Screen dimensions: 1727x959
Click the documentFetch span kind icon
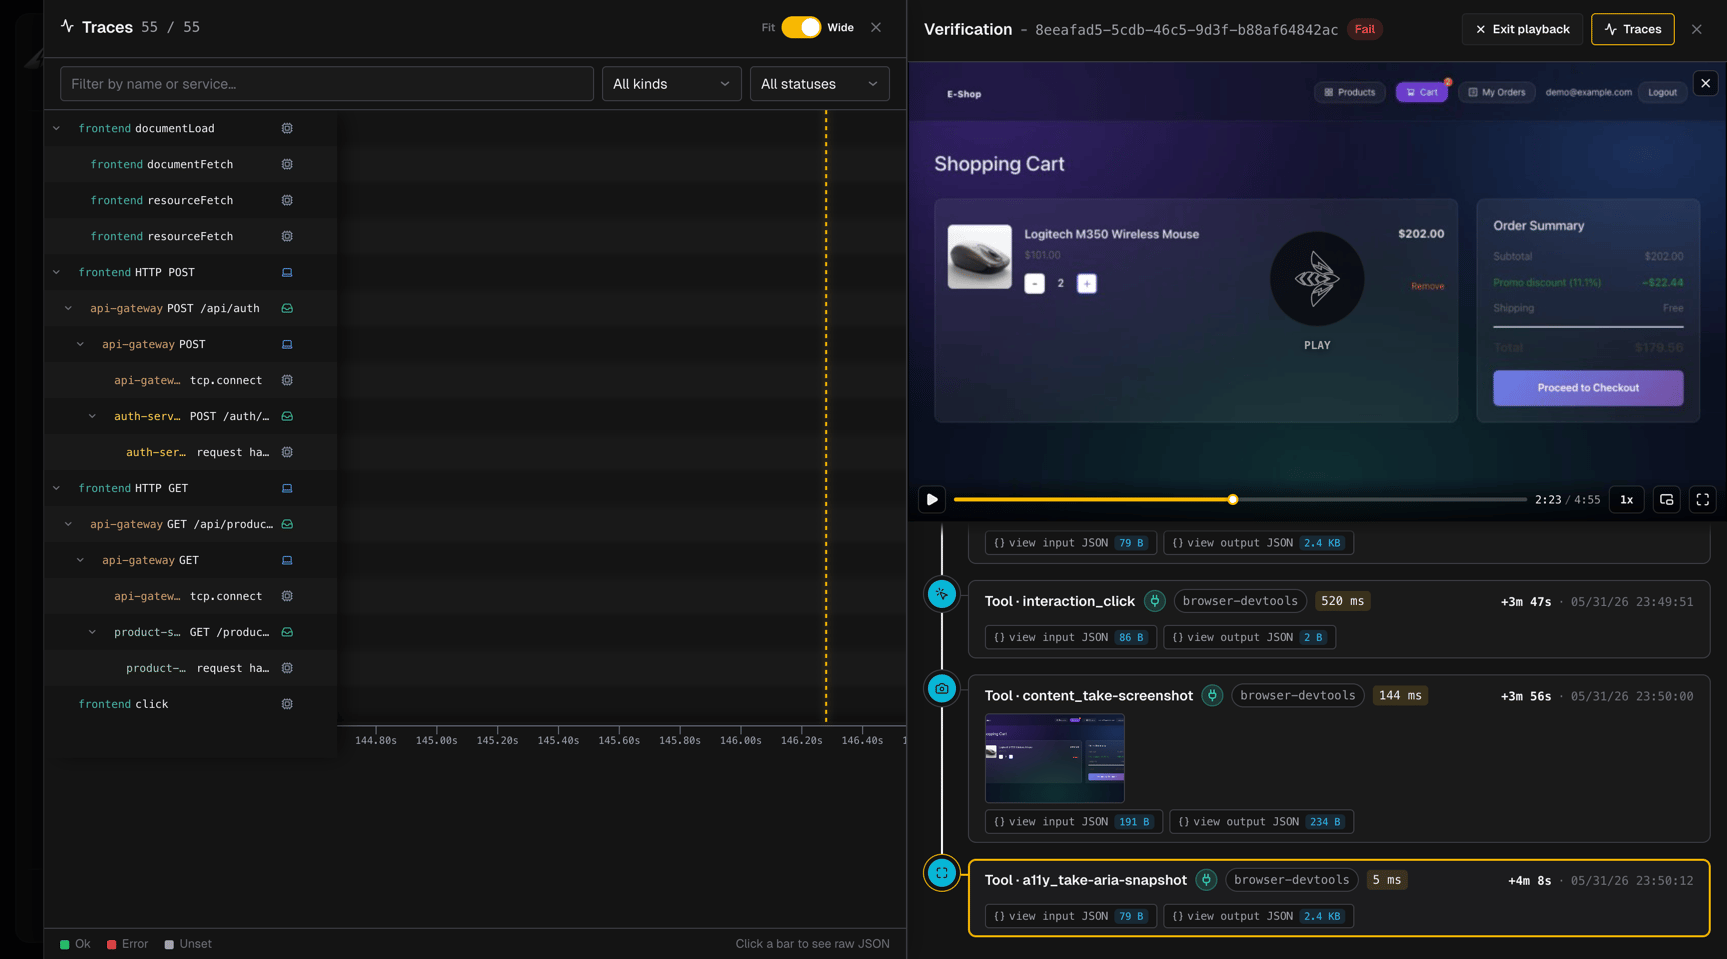point(287,164)
